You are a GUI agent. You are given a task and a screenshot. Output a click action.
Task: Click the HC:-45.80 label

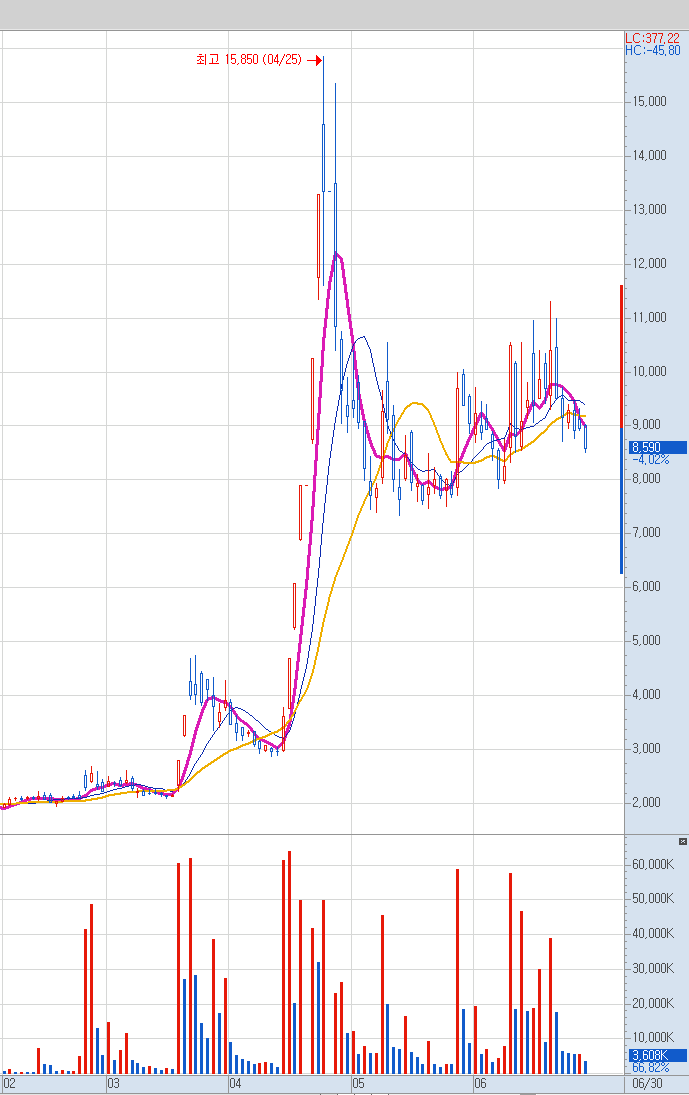click(652, 50)
